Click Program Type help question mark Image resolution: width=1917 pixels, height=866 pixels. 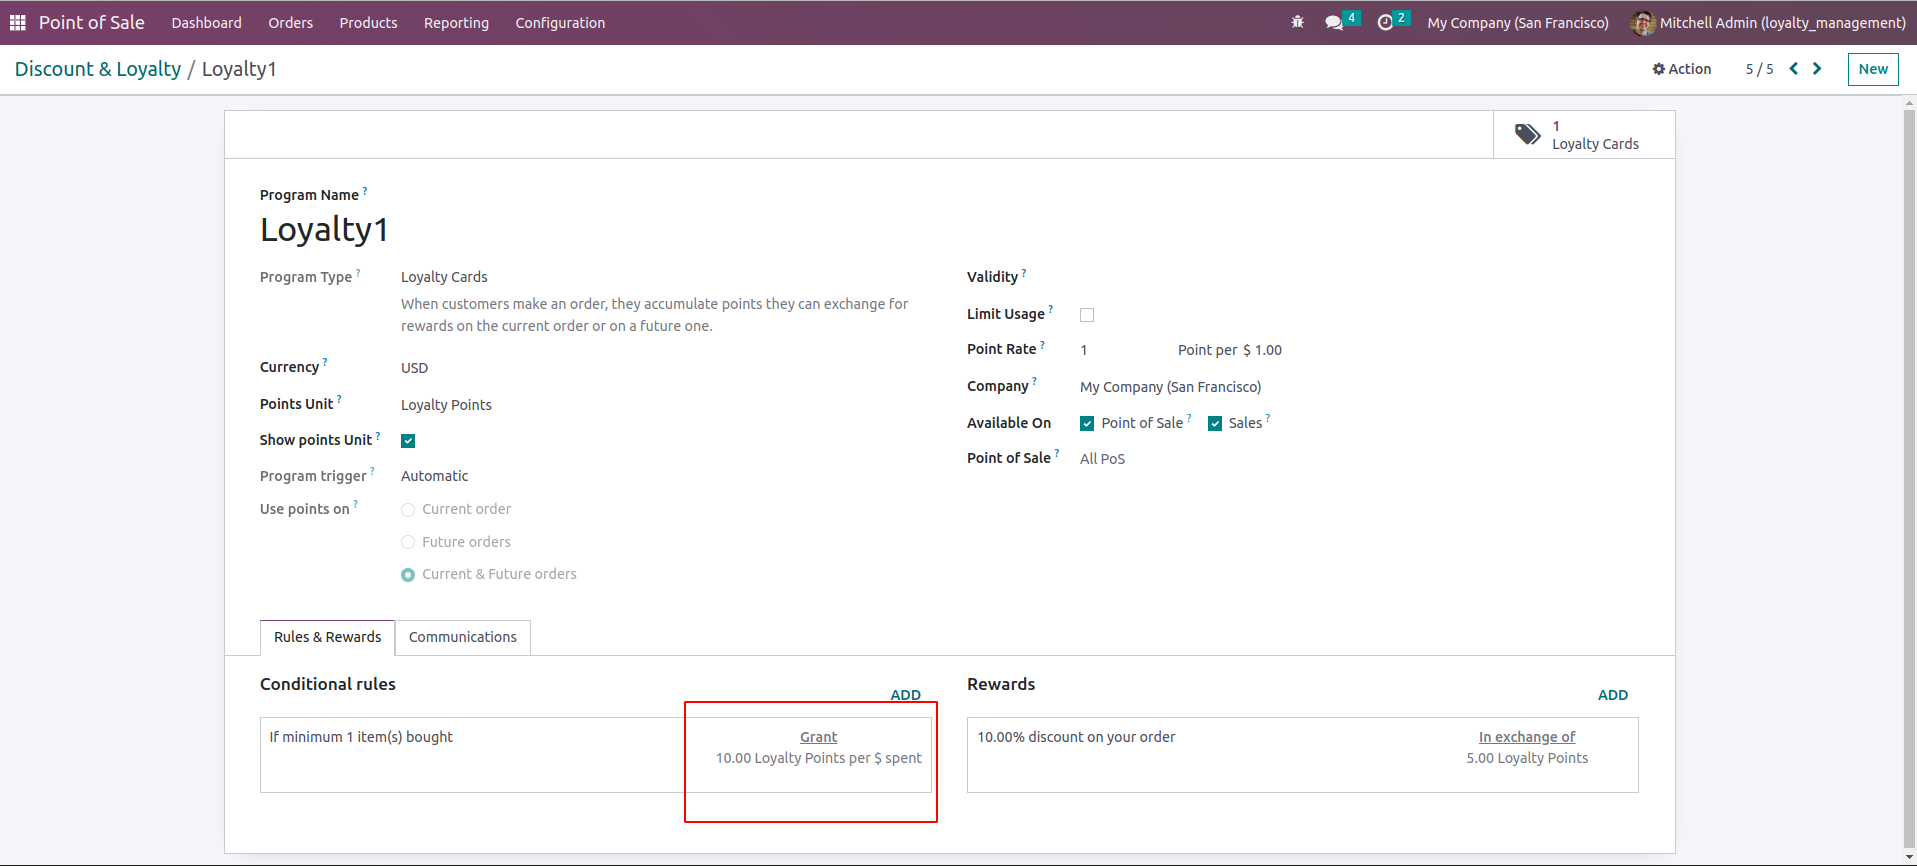click(358, 272)
